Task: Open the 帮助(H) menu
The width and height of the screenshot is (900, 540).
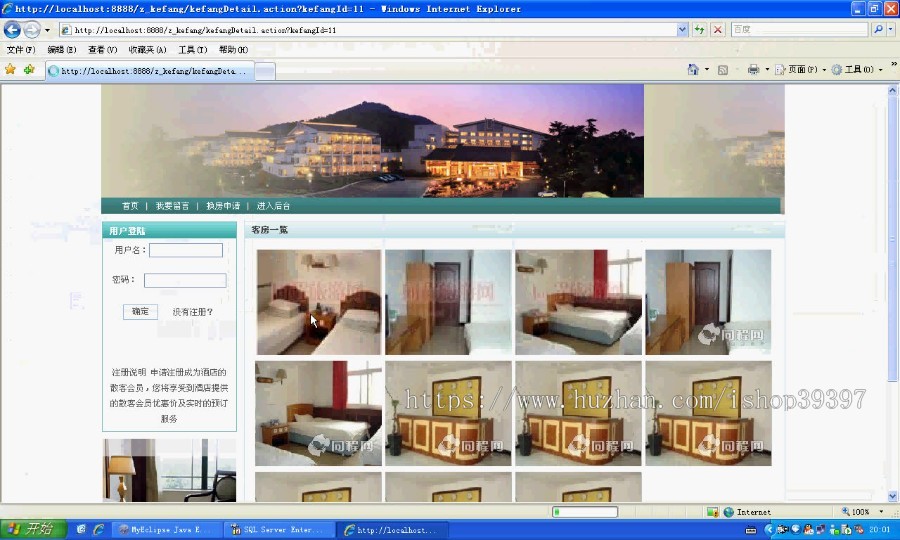Action: [233, 50]
